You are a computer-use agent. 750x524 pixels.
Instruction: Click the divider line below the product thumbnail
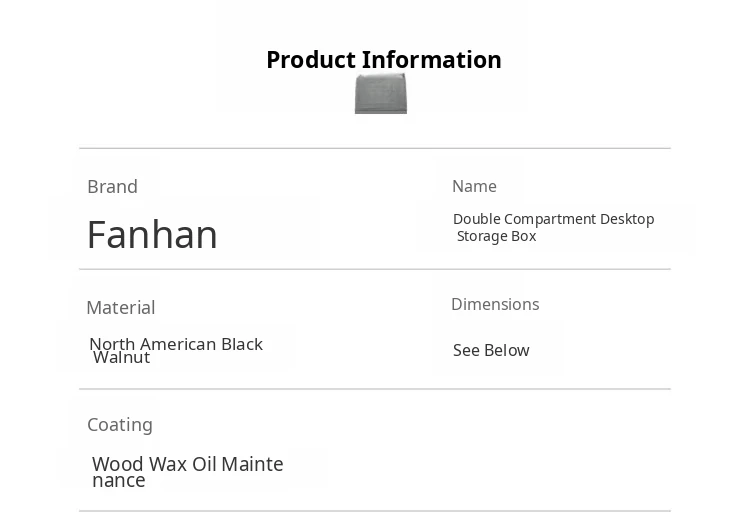[x=375, y=148]
